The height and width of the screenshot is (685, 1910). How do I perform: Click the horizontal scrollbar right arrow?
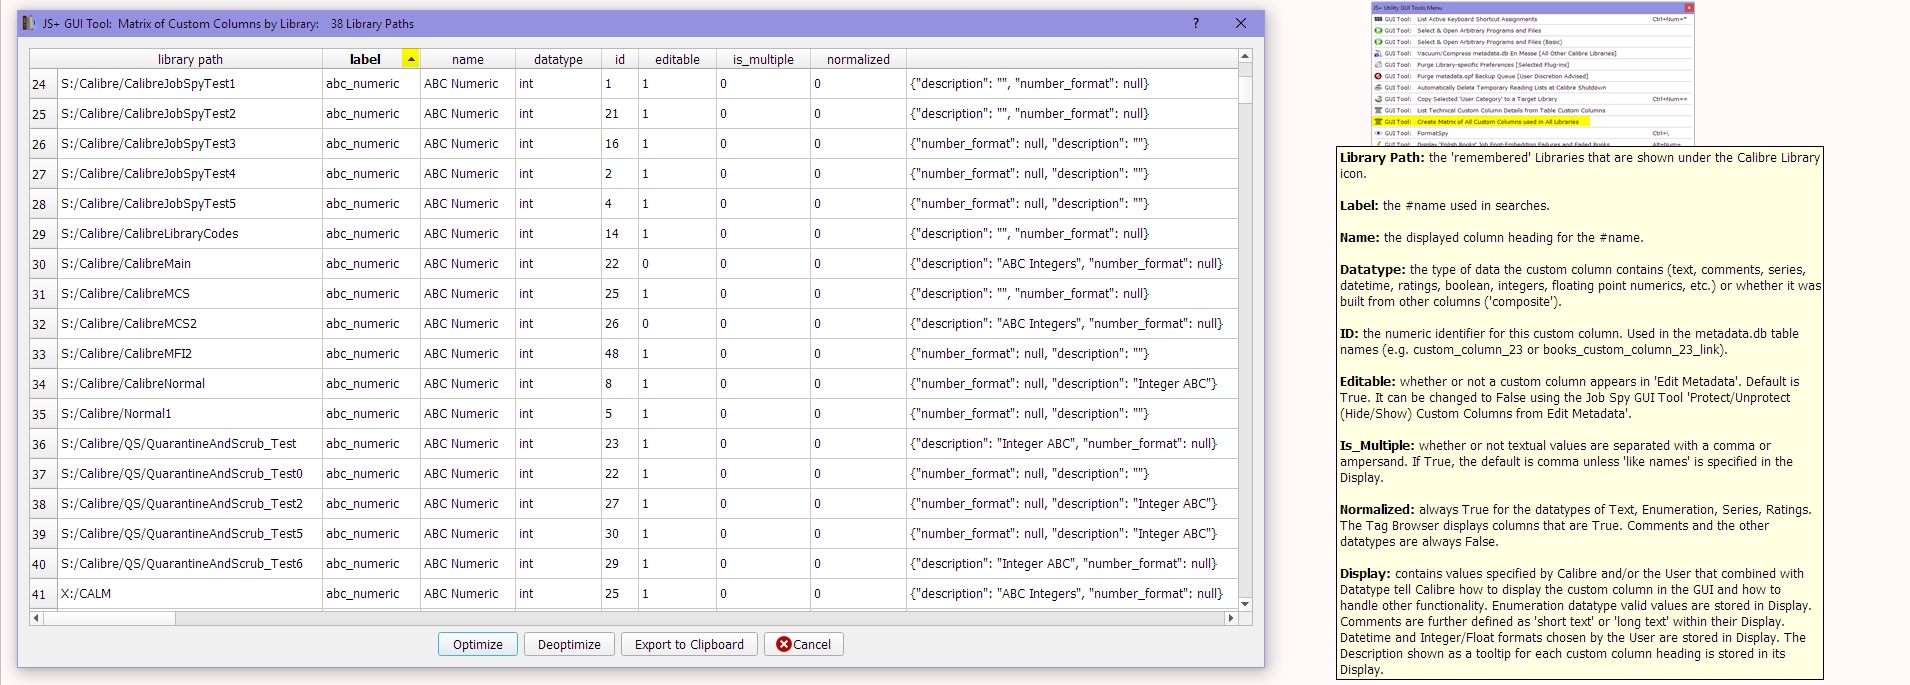point(1231,618)
